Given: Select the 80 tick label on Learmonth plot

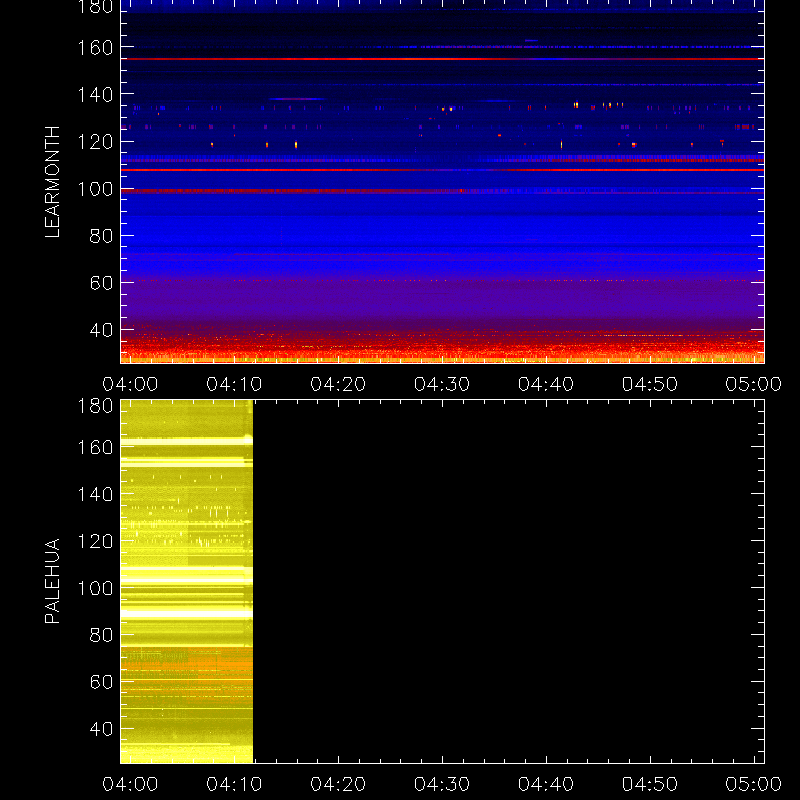Looking at the screenshot, I should click(x=101, y=236).
